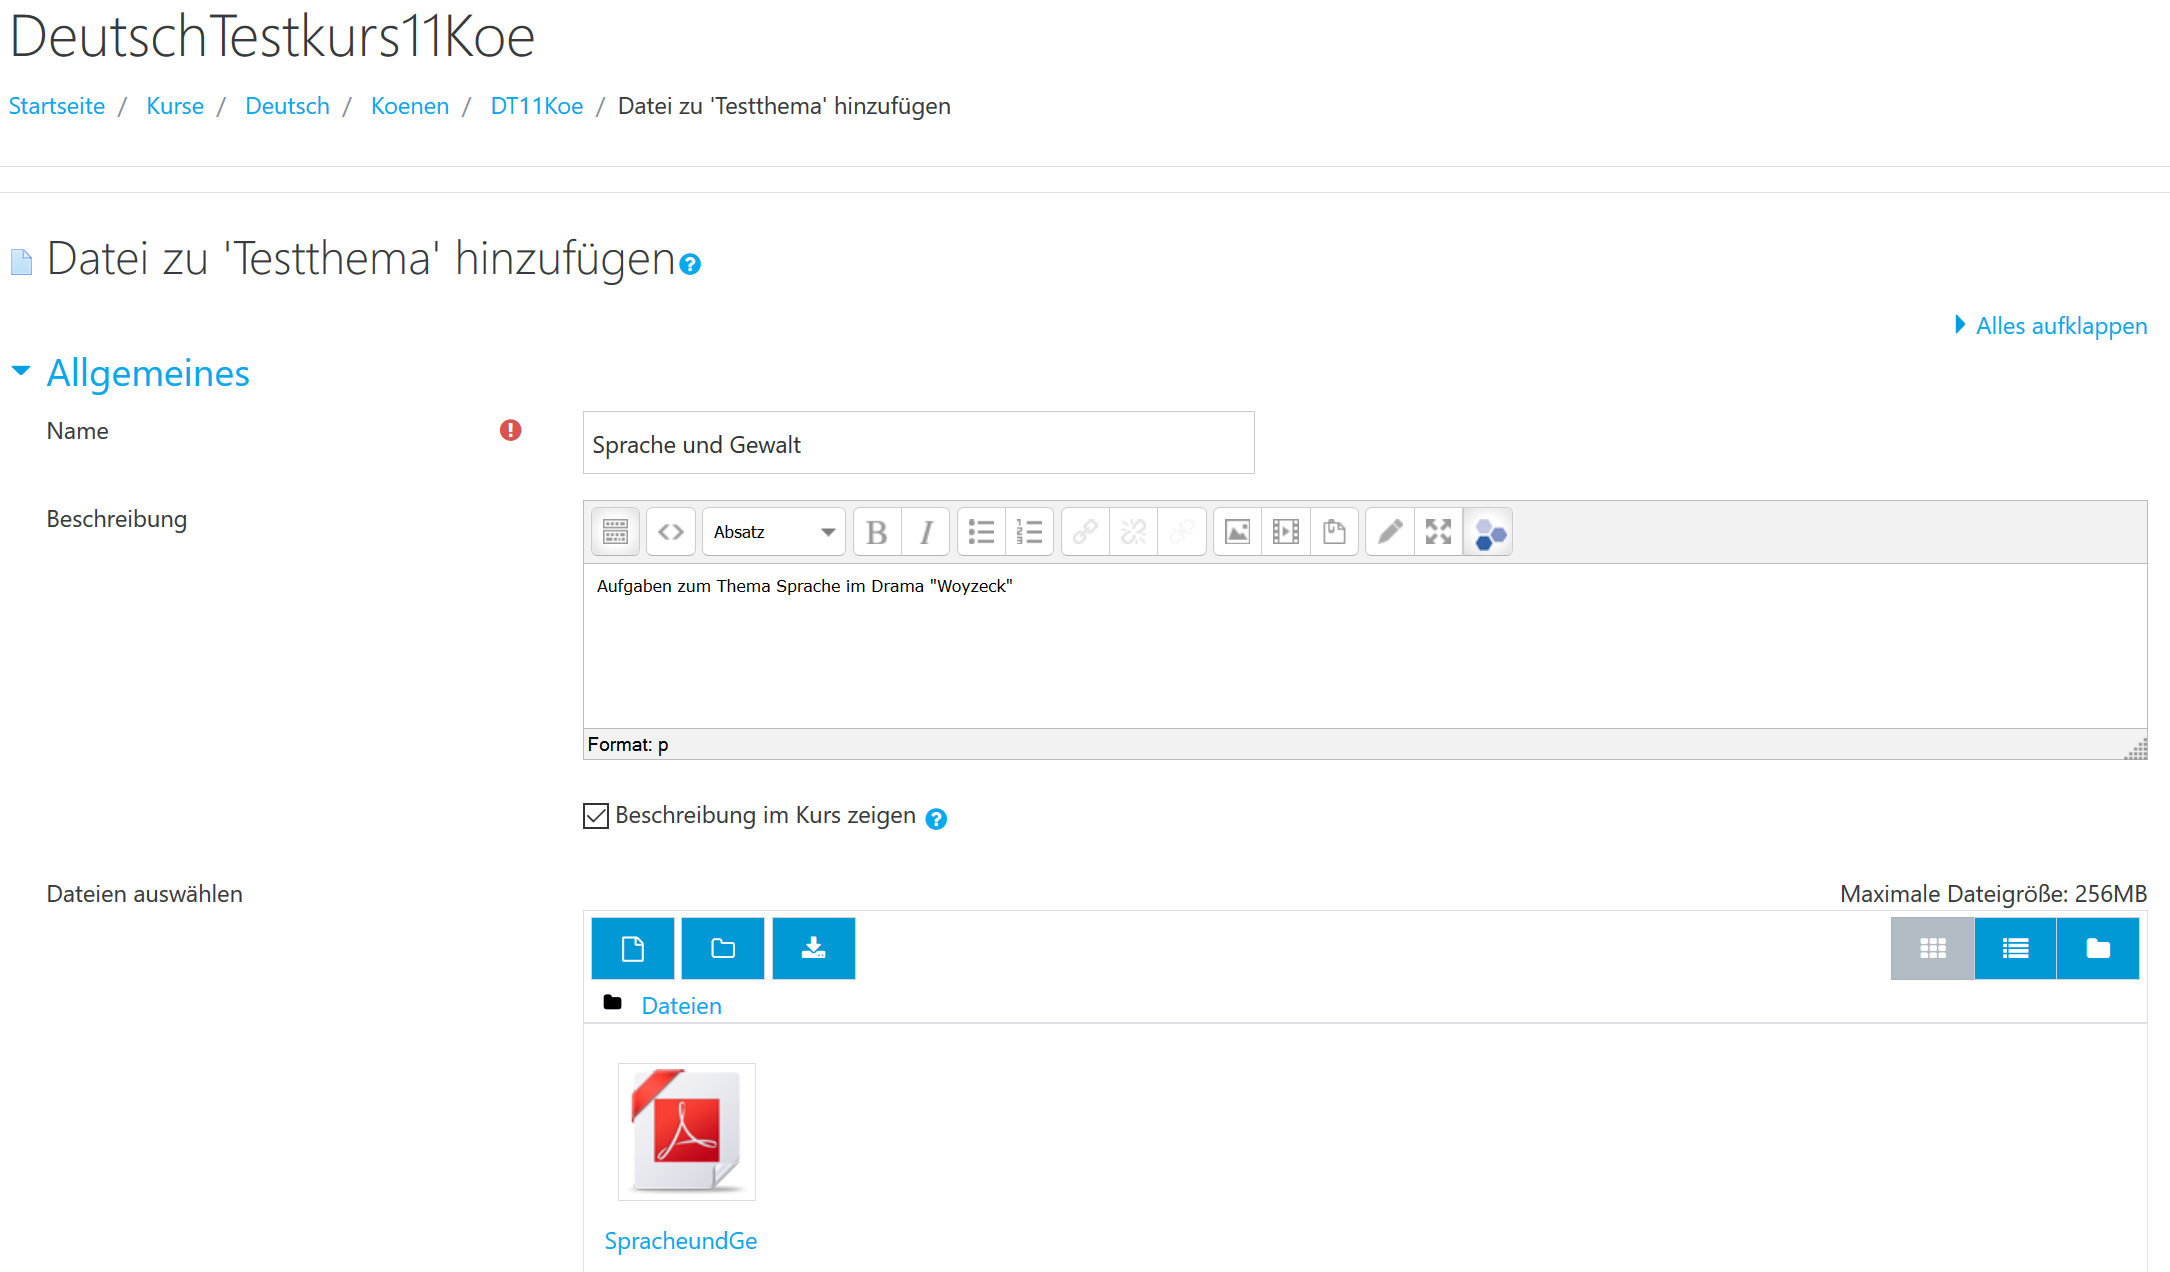Toggle the editor toolbar rows button
The image size is (2170, 1272).
coord(615,532)
